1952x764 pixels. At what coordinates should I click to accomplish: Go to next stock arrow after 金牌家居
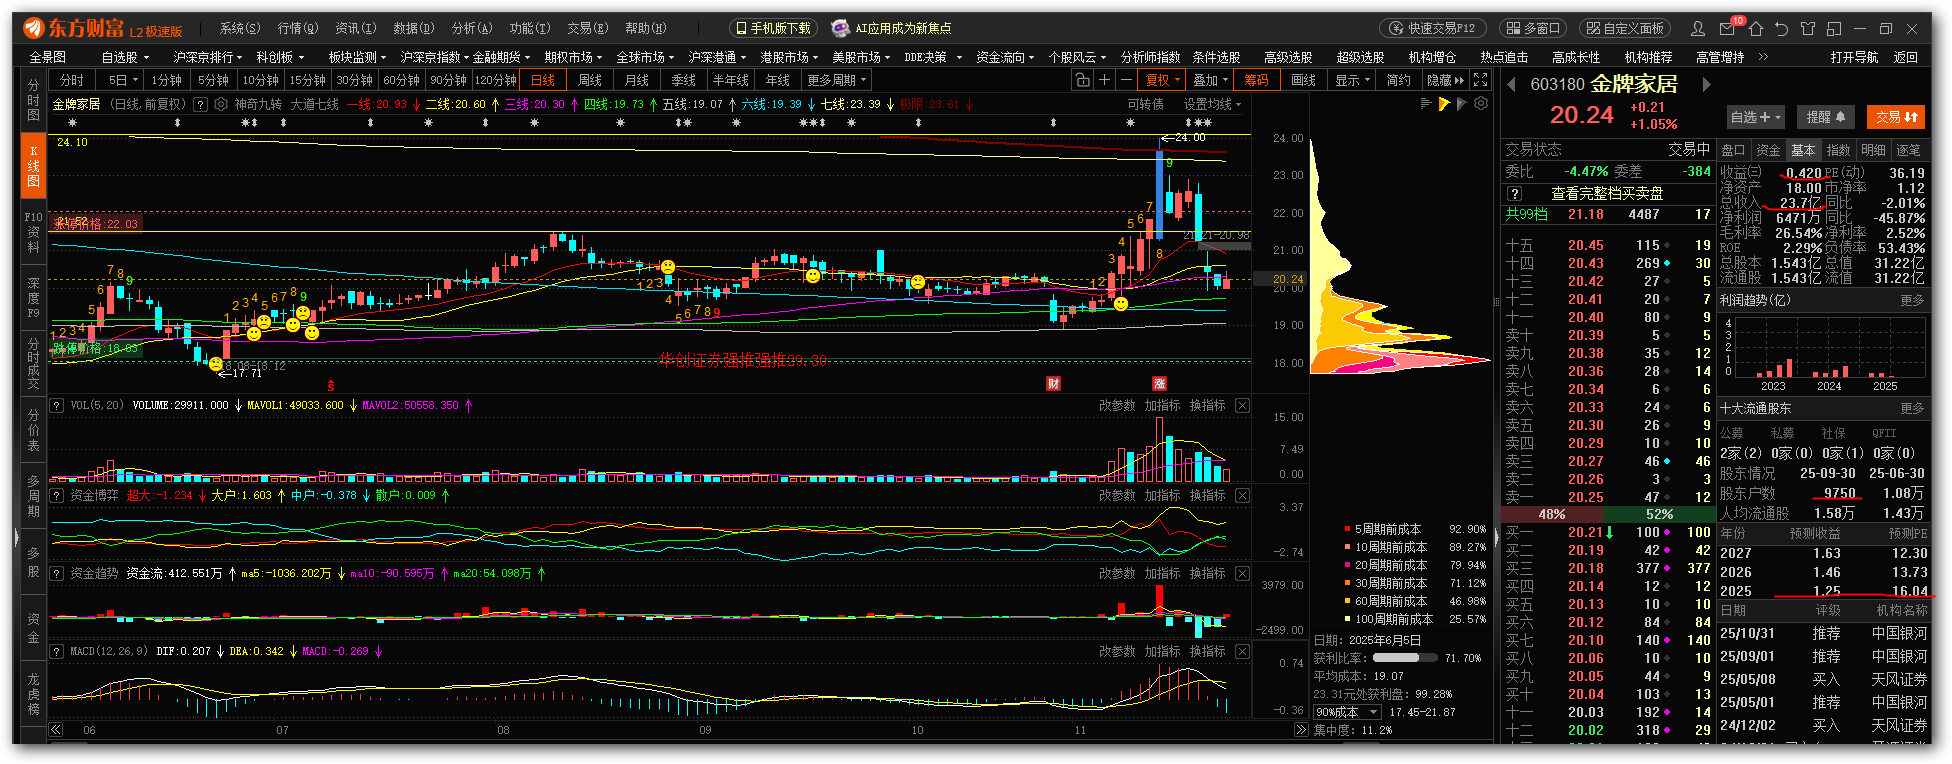[1706, 85]
